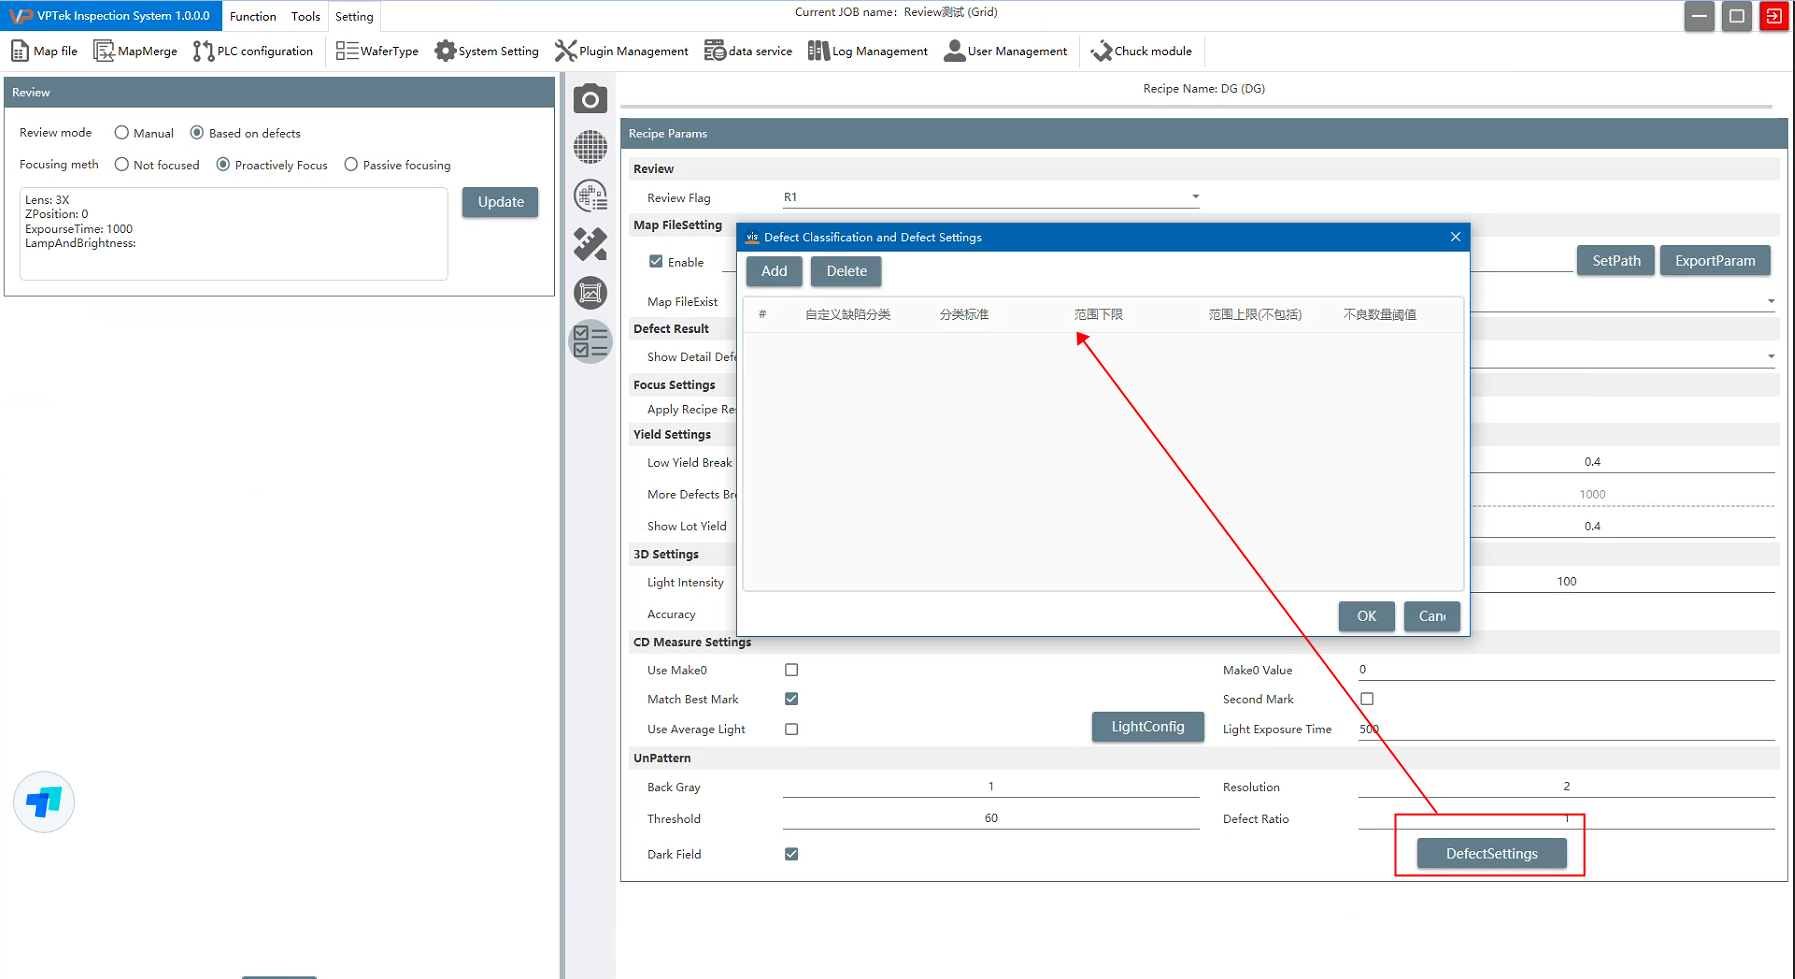The height and width of the screenshot is (979, 1795).
Task: Expand the Map FileExist dropdown arrow
Action: click(1770, 301)
